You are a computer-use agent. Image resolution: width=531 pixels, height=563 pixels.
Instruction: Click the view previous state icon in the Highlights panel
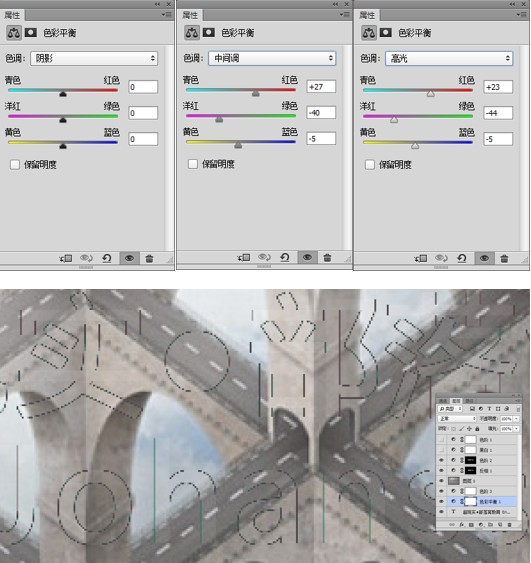pyautogui.click(x=441, y=258)
